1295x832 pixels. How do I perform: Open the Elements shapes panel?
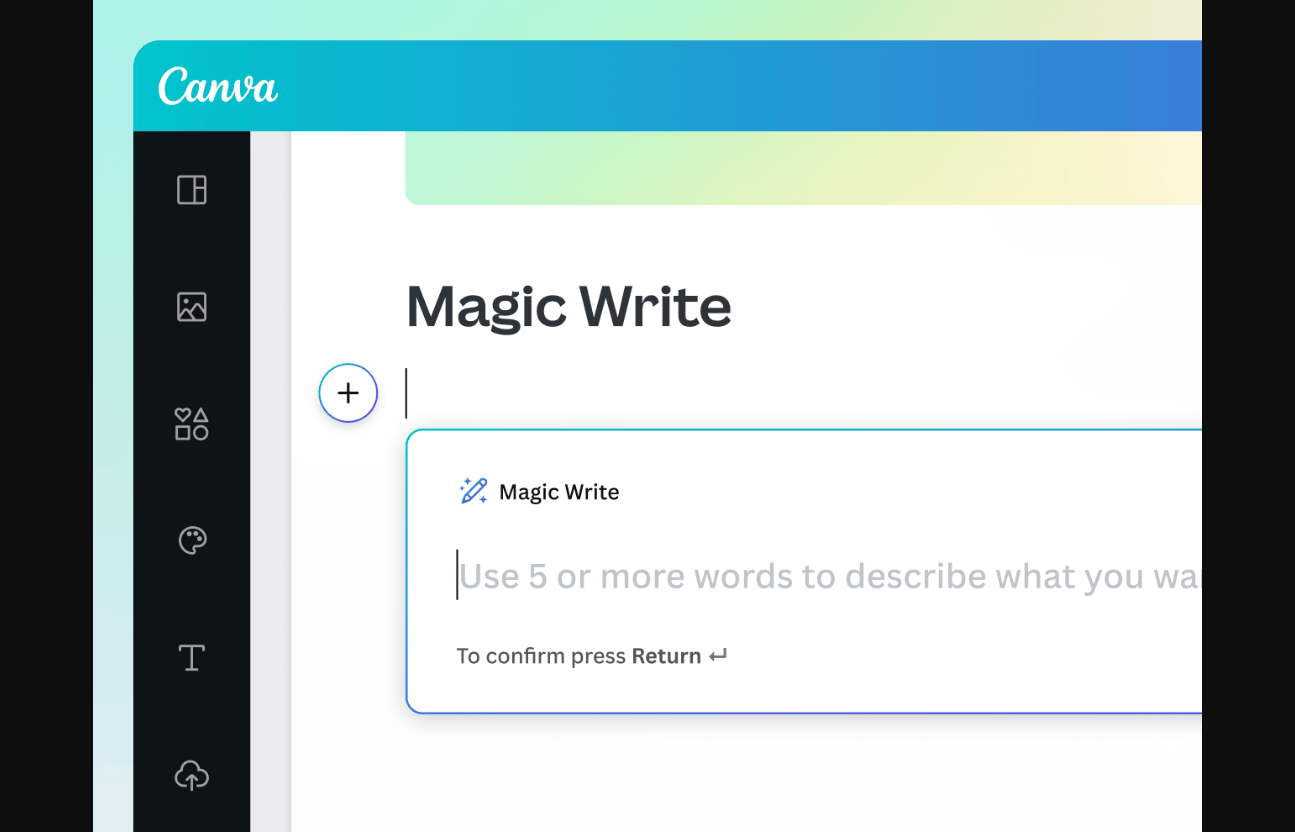point(192,424)
